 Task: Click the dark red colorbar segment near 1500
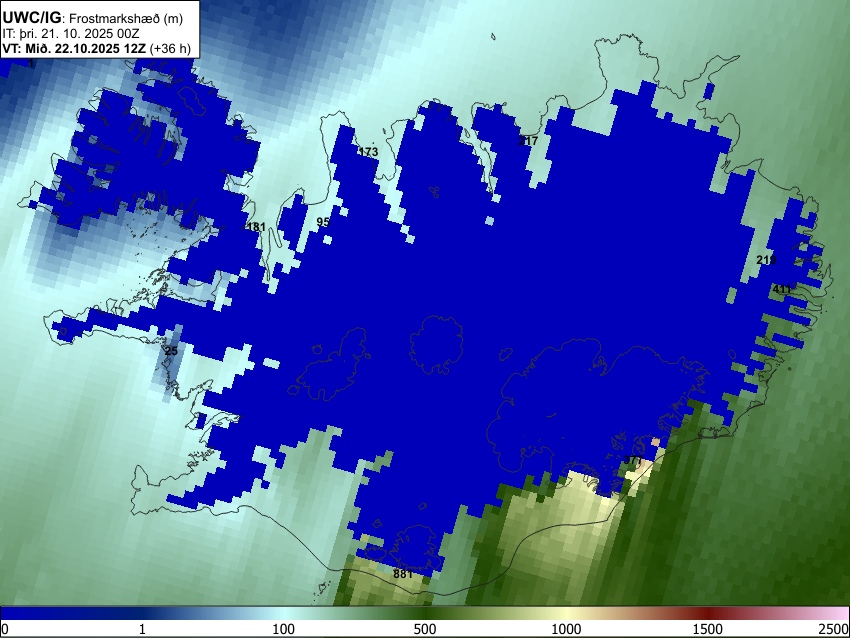point(708,614)
